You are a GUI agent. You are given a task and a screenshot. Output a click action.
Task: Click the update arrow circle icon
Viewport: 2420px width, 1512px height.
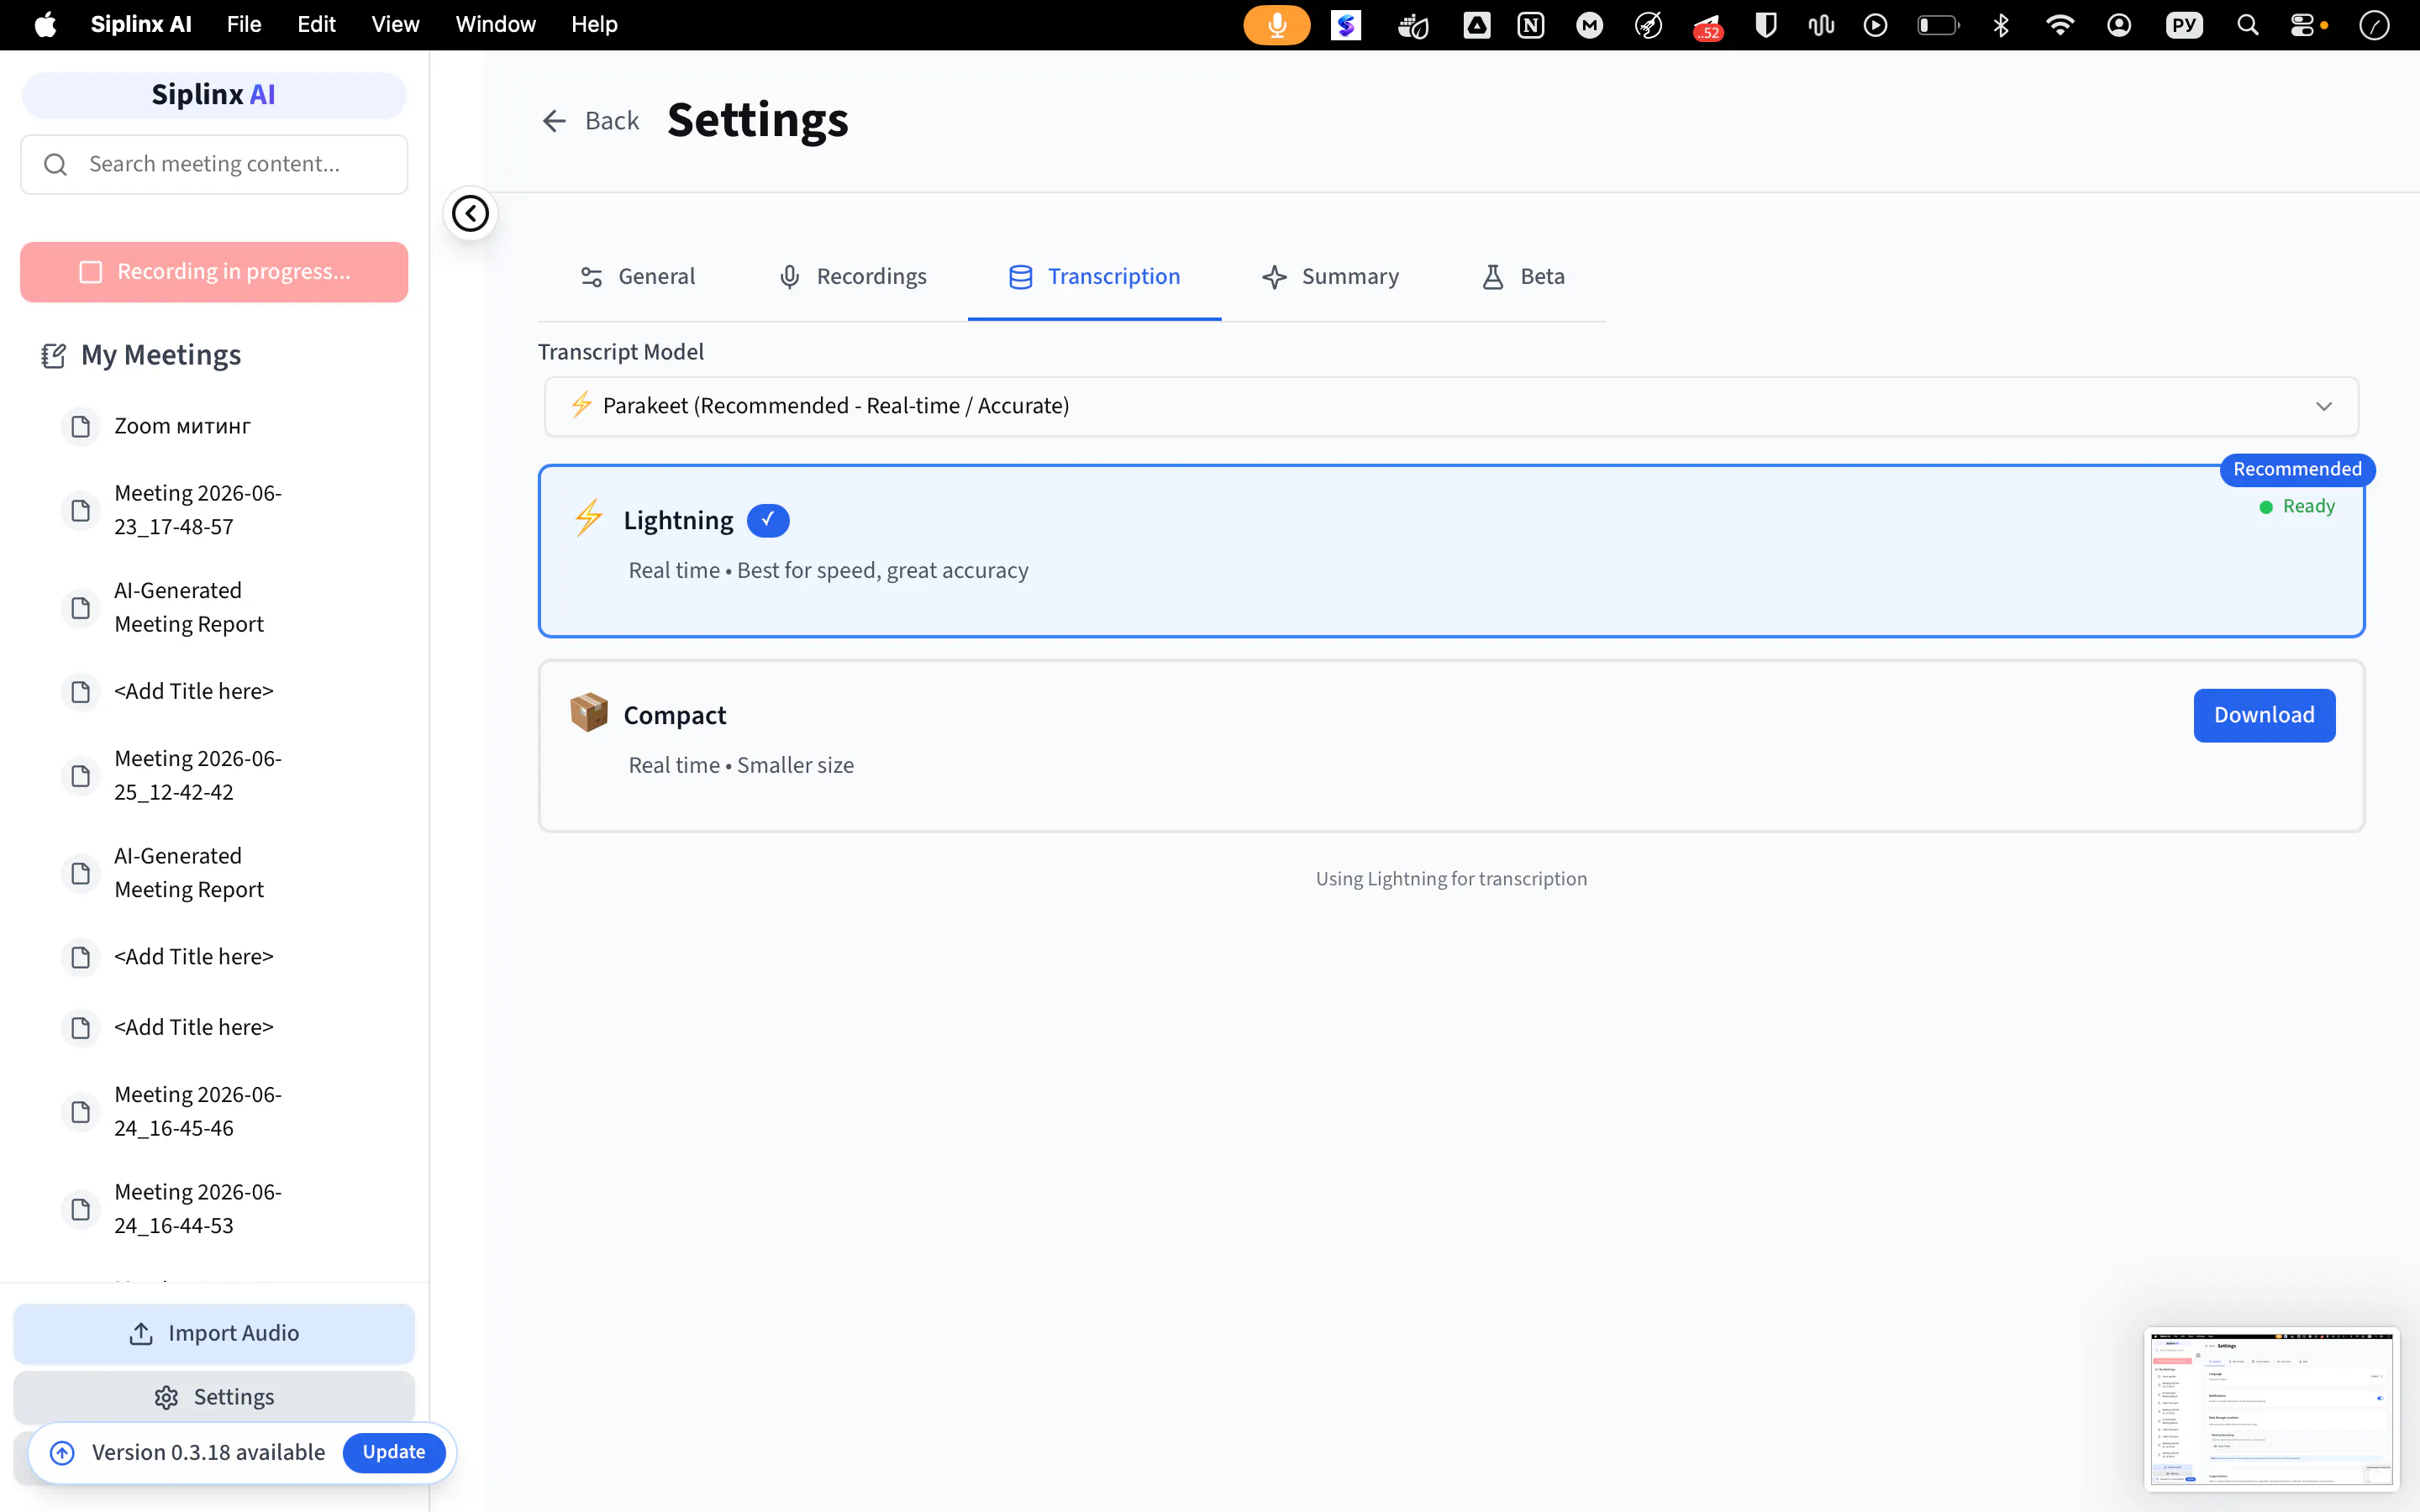coord(62,1452)
